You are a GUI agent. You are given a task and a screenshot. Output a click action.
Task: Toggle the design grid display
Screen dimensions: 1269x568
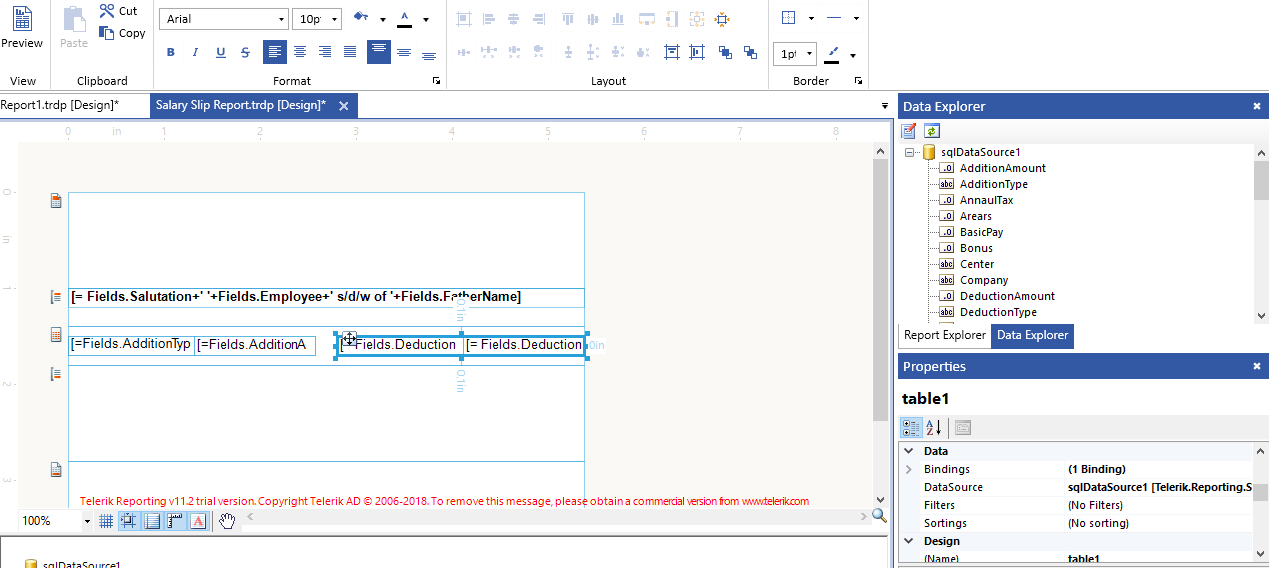(x=106, y=521)
